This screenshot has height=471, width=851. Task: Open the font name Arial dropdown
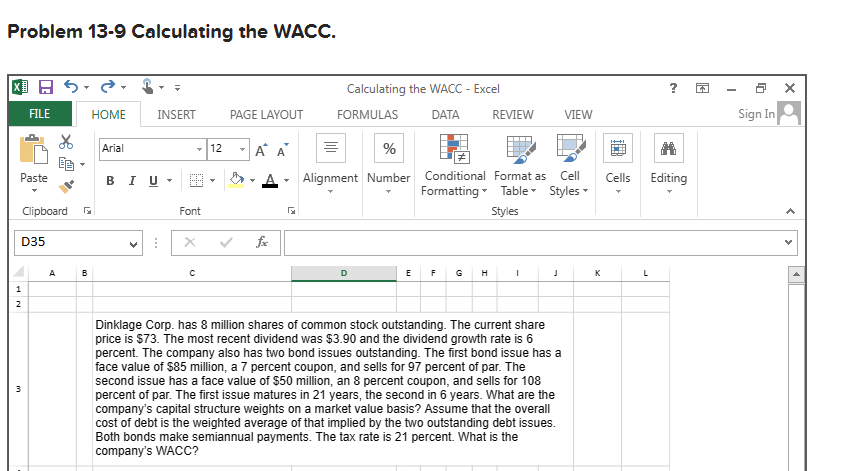[x=199, y=149]
